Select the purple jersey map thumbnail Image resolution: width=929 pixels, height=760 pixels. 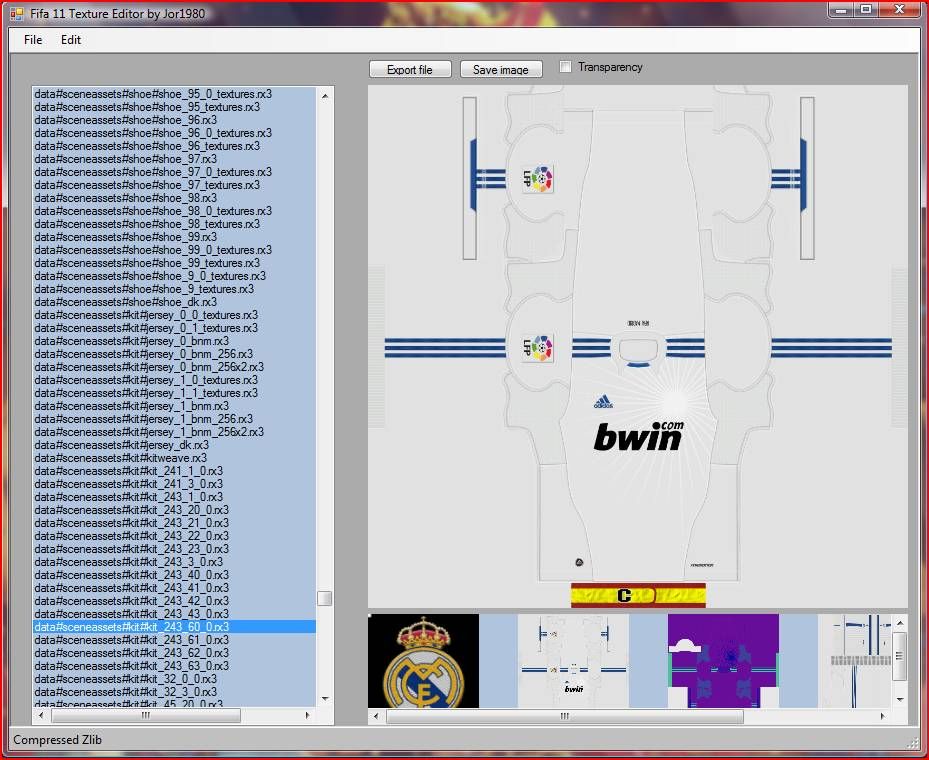coord(723,661)
